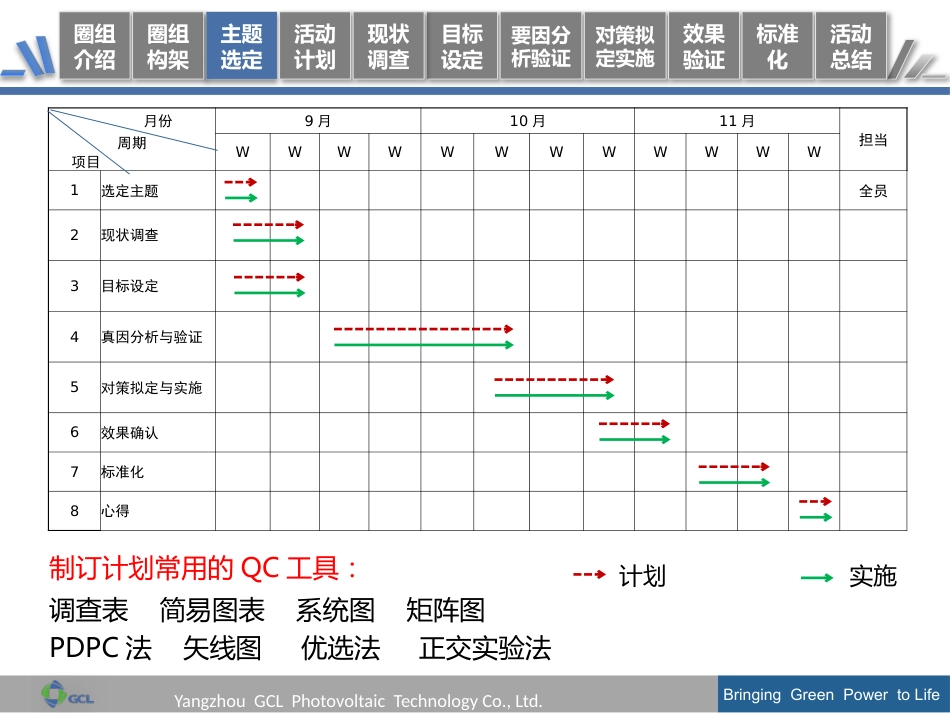This screenshot has width=950, height=713.
Task: Go to the 活动计划 tab
Action: (x=315, y=46)
